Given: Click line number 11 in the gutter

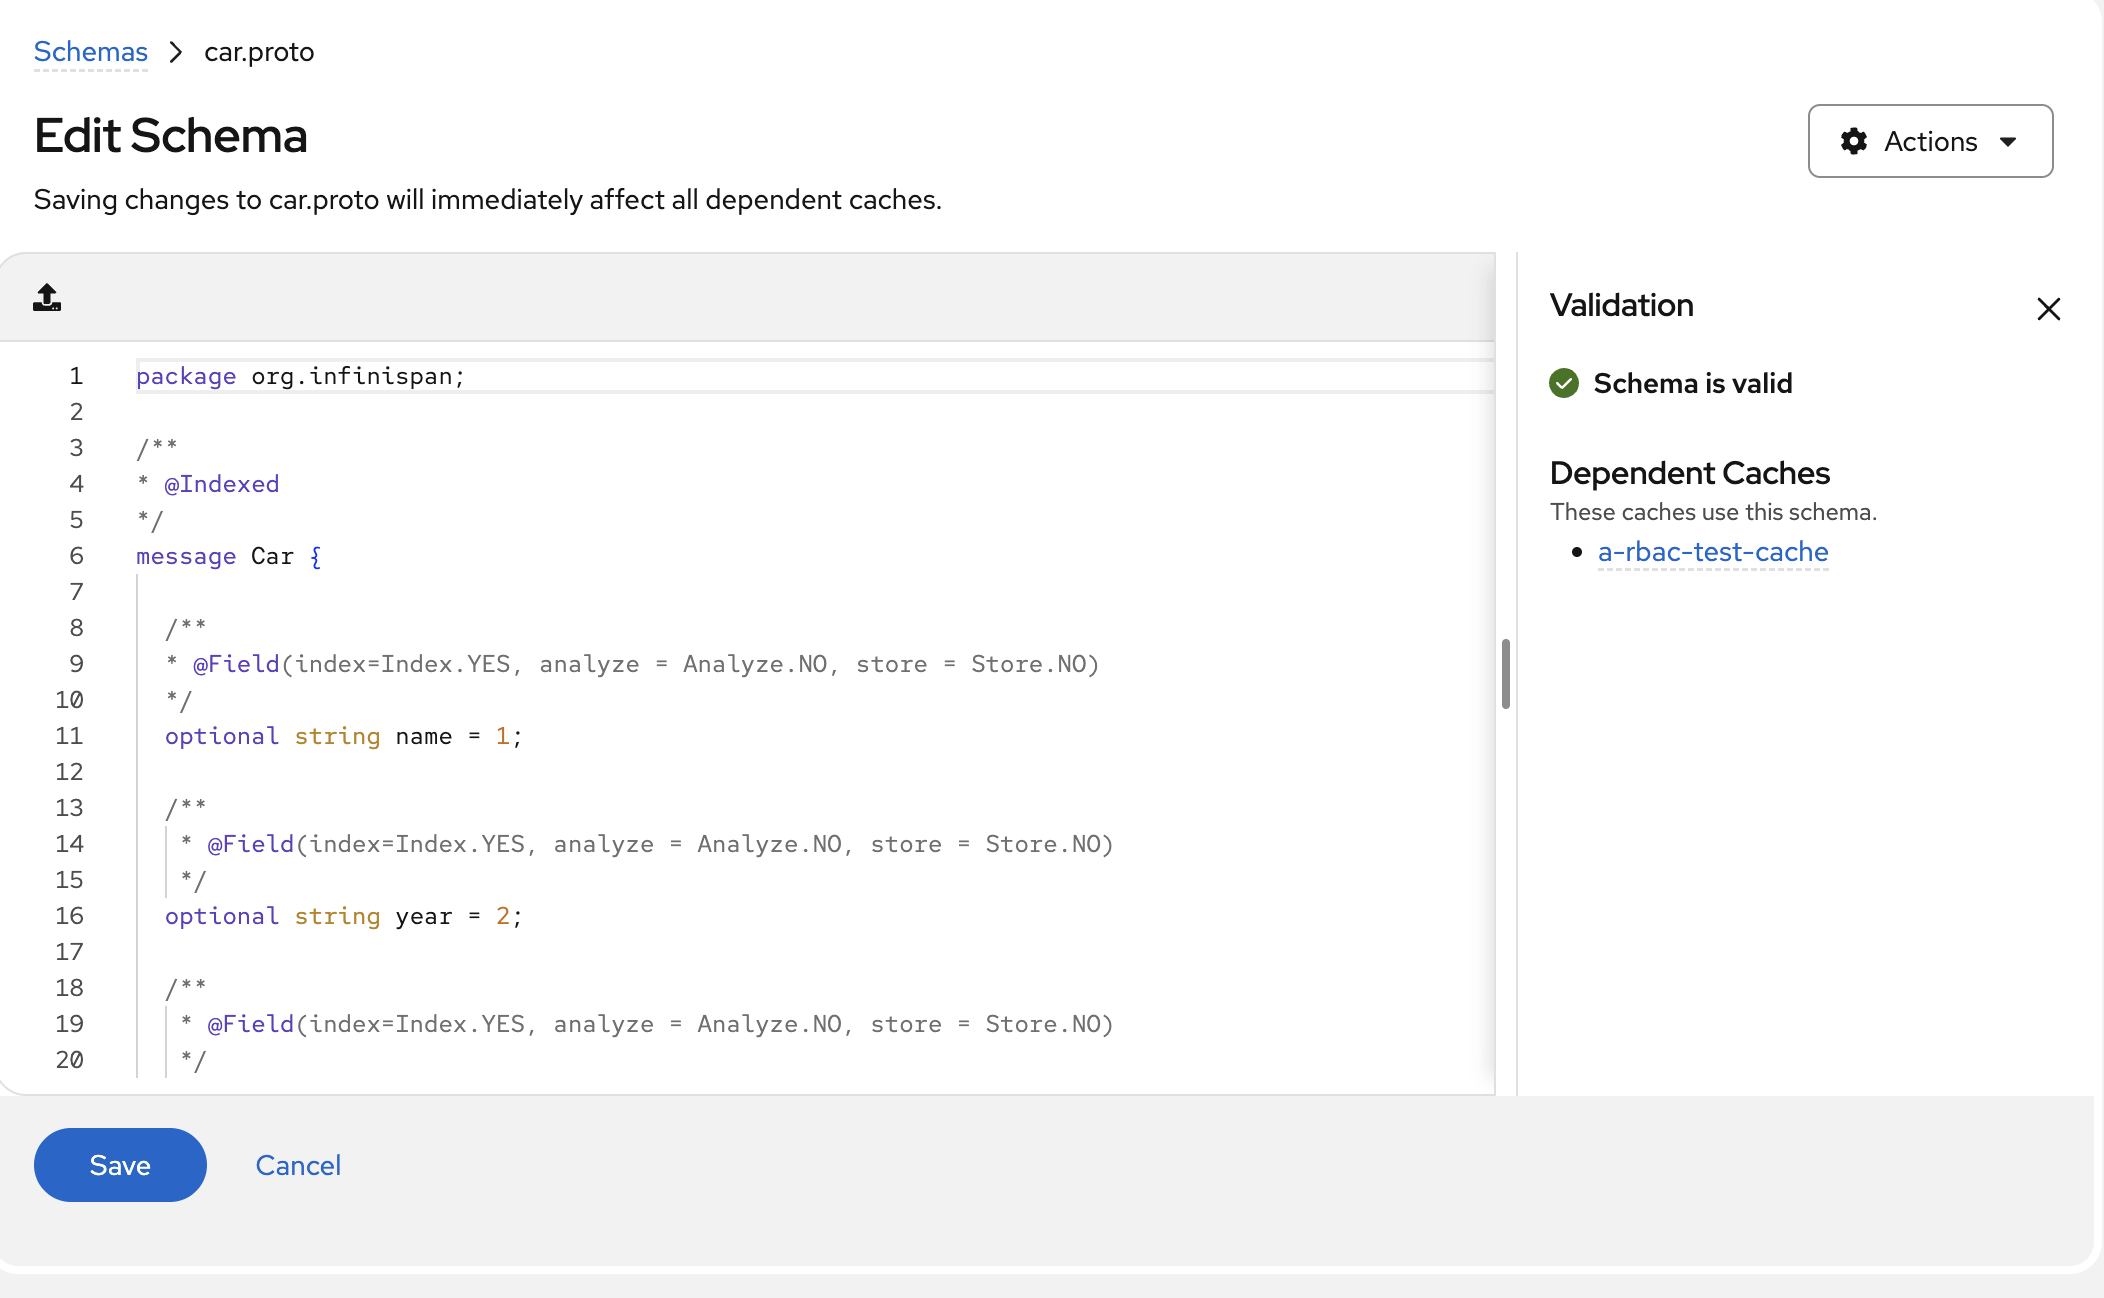Looking at the screenshot, I should tap(69, 736).
